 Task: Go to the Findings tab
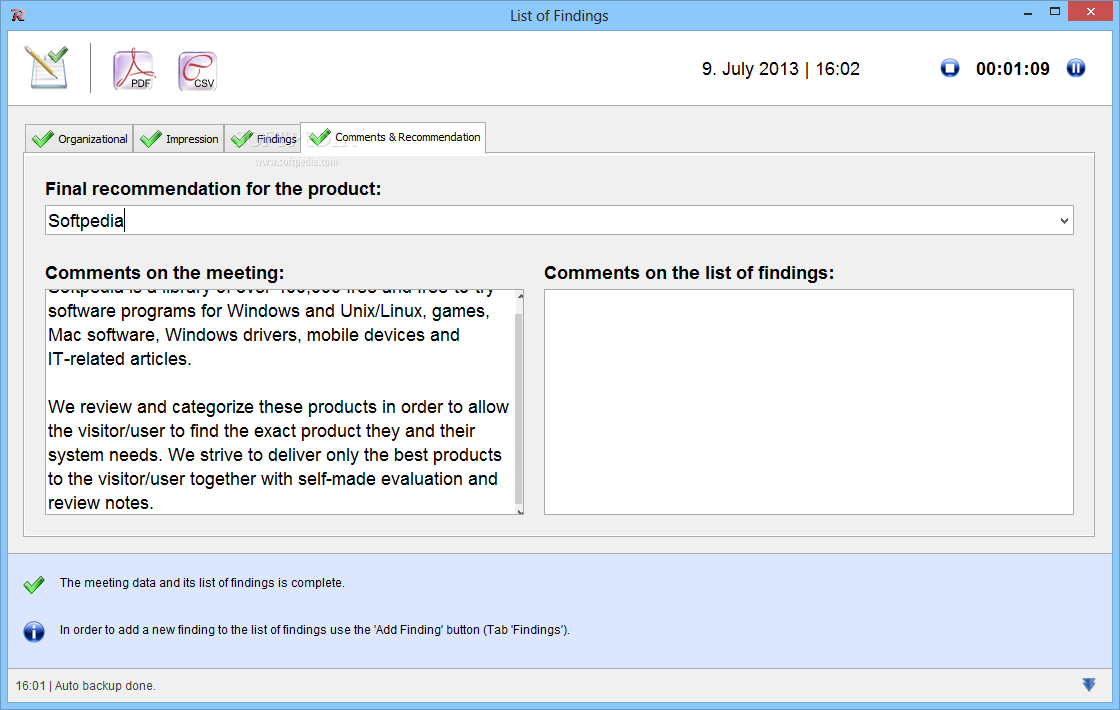click(263, 139)
